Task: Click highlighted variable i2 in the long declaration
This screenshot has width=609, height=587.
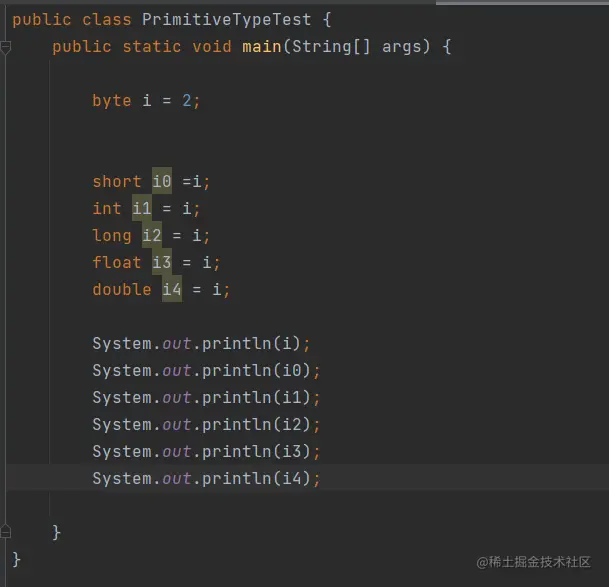Action: (151, 235)
